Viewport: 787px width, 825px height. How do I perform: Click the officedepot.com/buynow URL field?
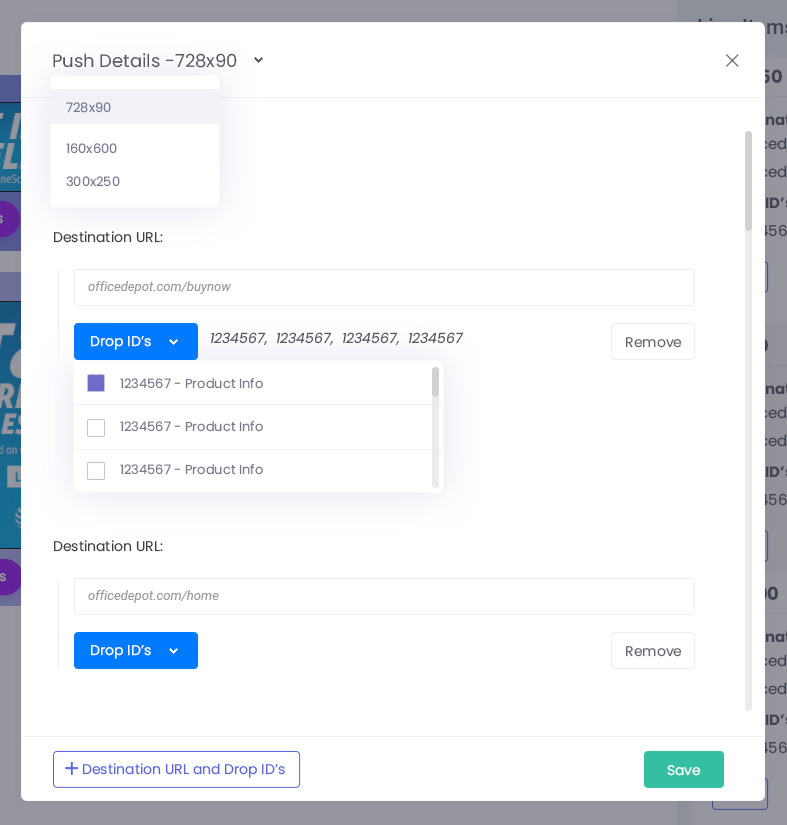pos(384,287)
